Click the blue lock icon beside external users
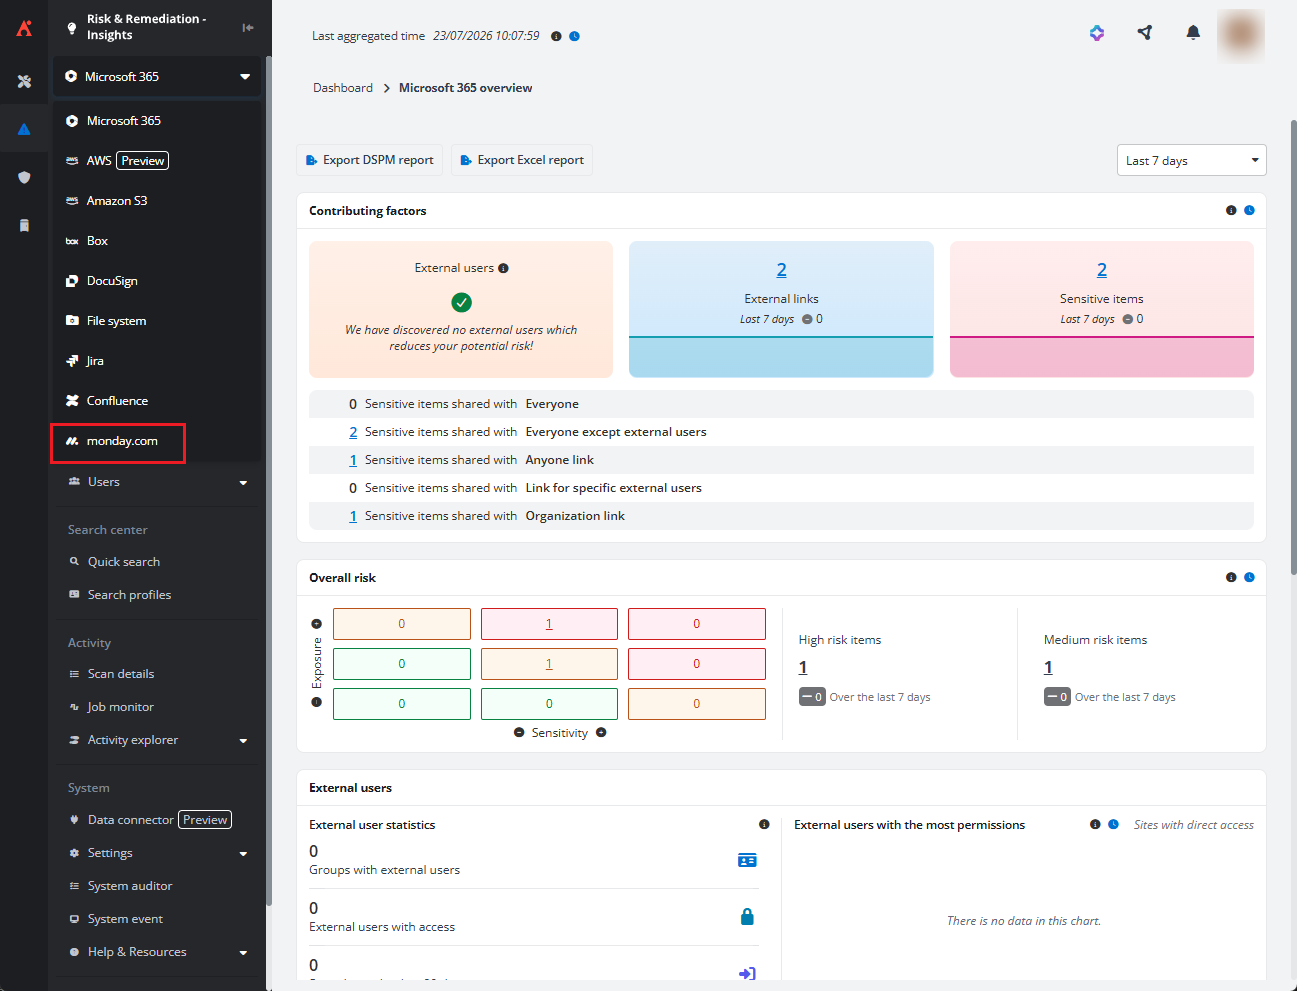The height and width of the screenshot is (991, 1297). click(x=747, y=916)
